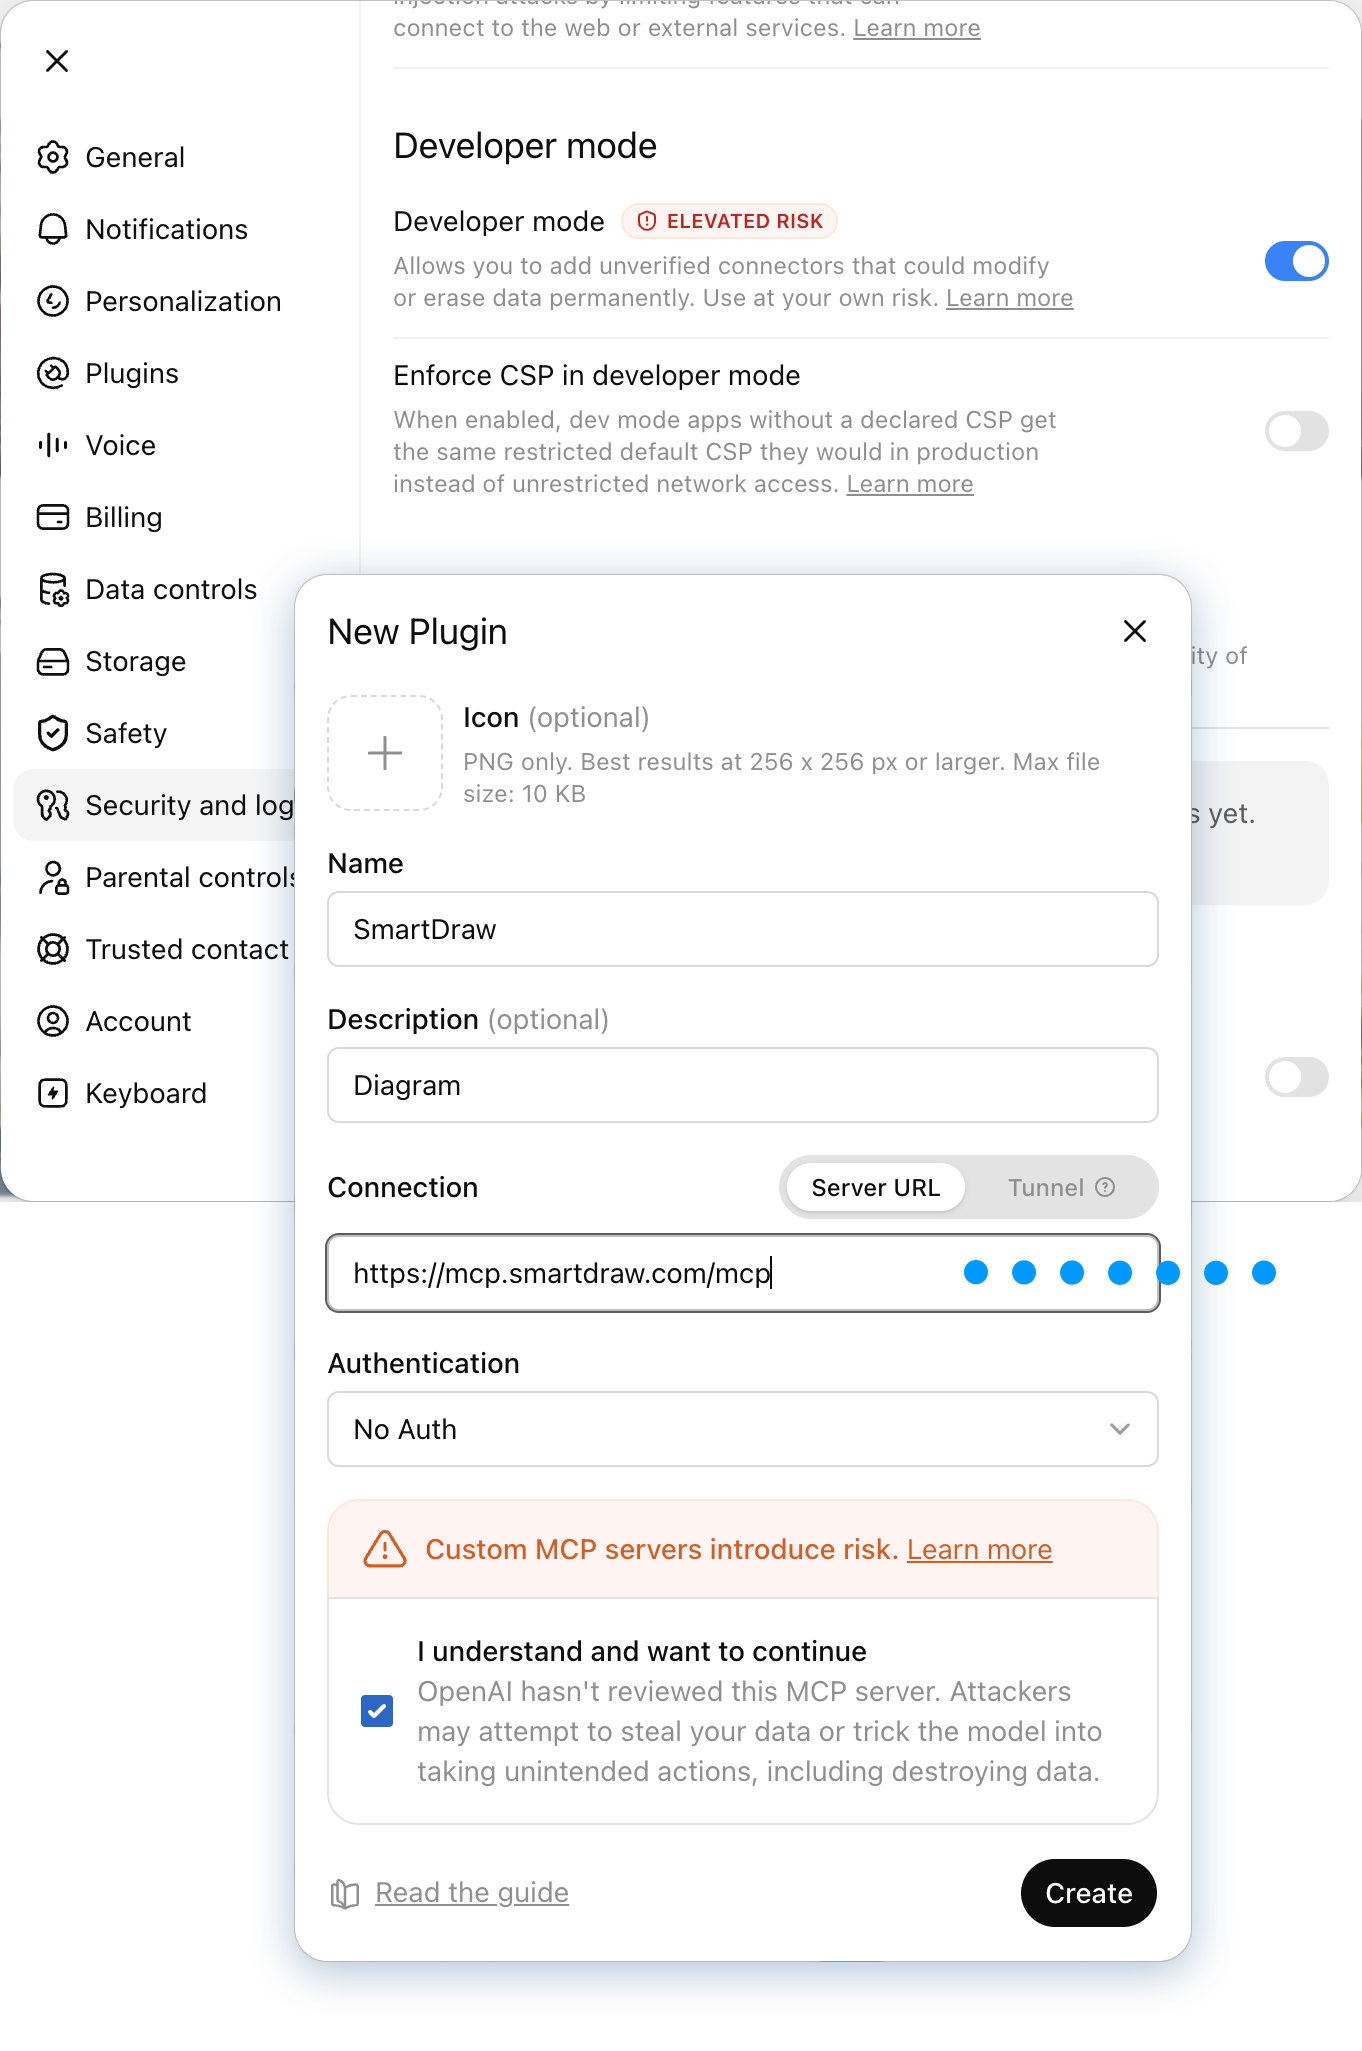The width and height of the screenshot is (1362, 2051).
Task: Click the warning triangle icon in risk banner
Action: pos(385,1549)
